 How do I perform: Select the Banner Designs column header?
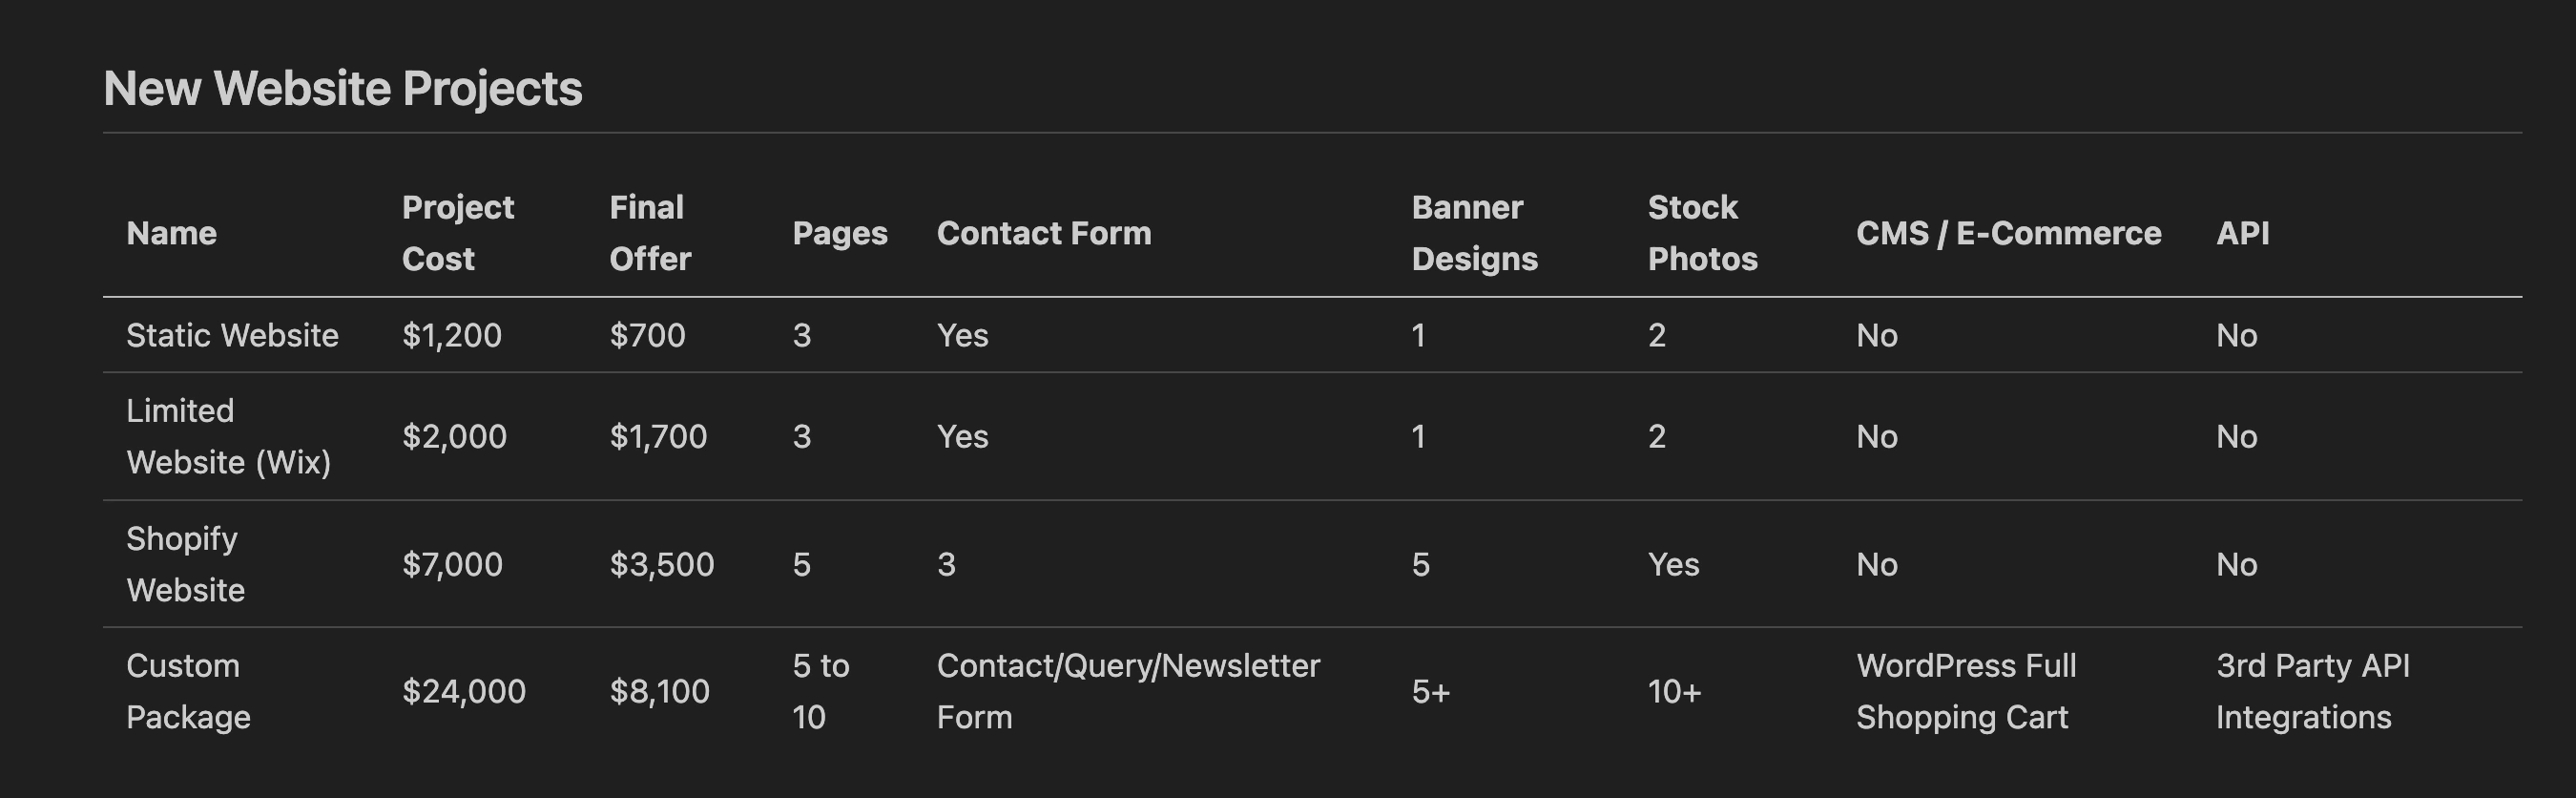(1474, 233)
